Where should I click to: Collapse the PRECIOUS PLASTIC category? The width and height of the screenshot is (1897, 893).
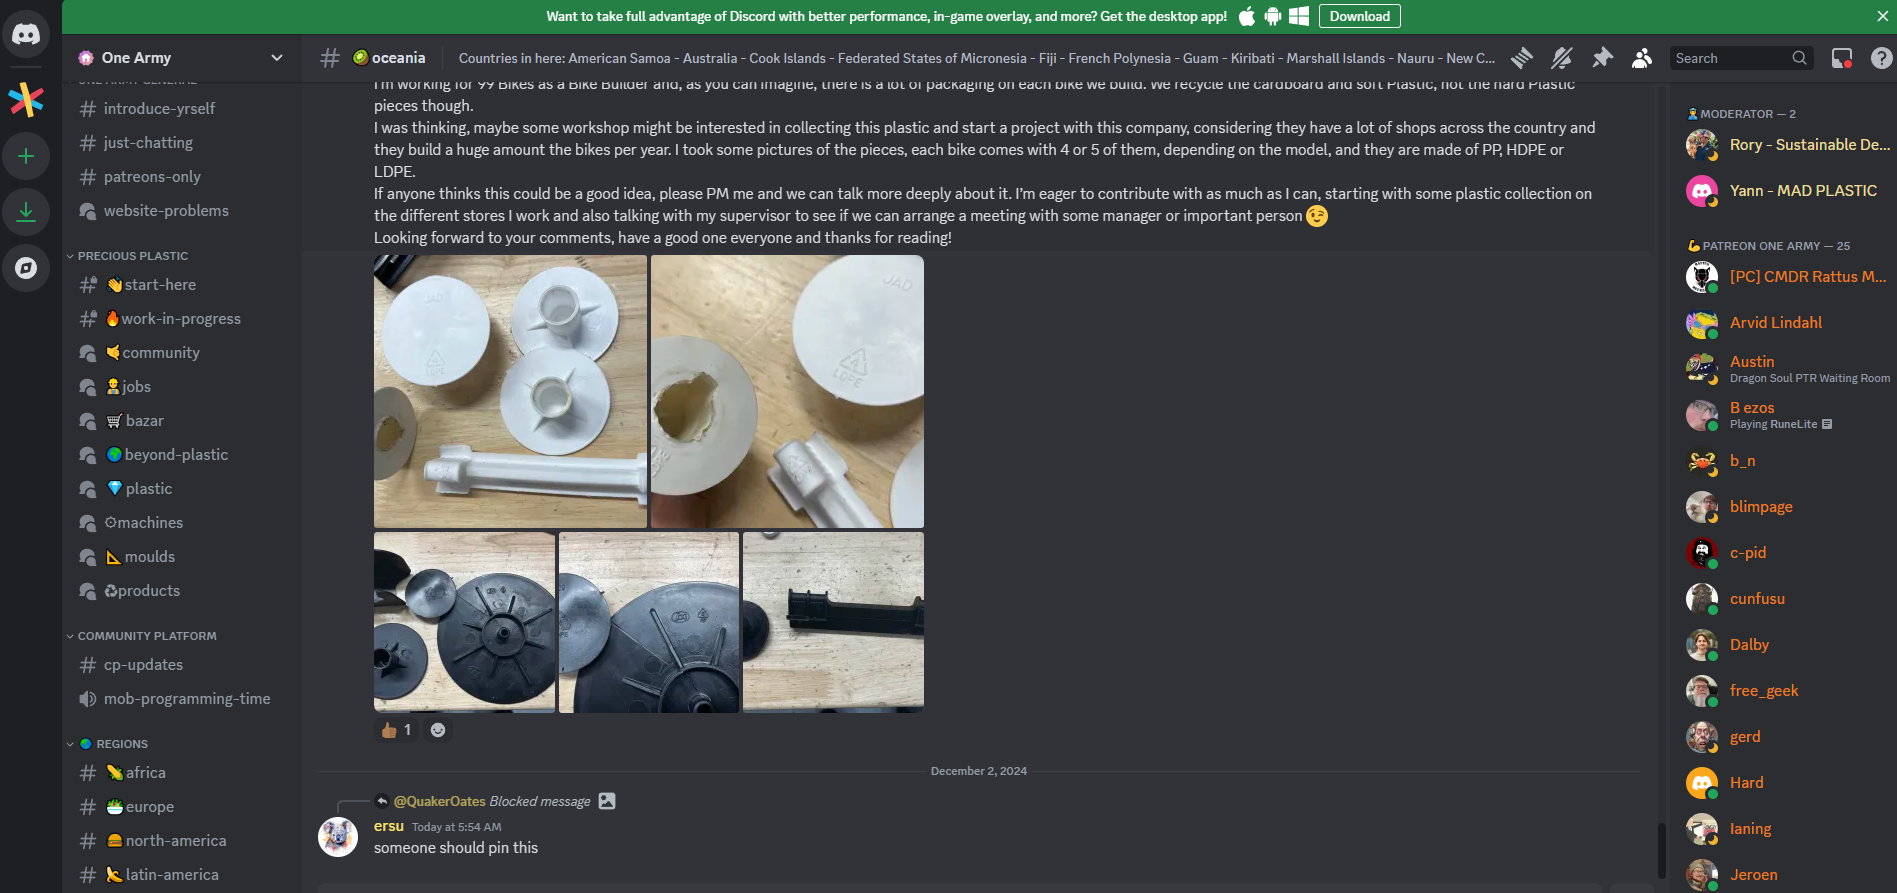point(132,256)
